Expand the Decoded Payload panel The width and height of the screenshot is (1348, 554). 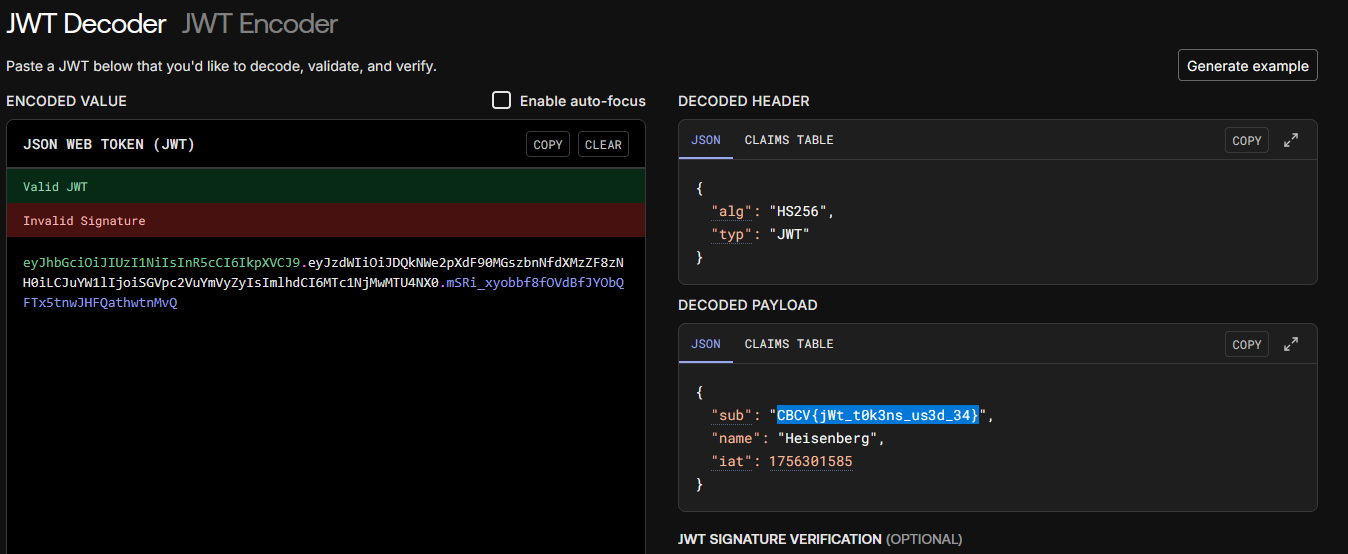[1291, 344]
